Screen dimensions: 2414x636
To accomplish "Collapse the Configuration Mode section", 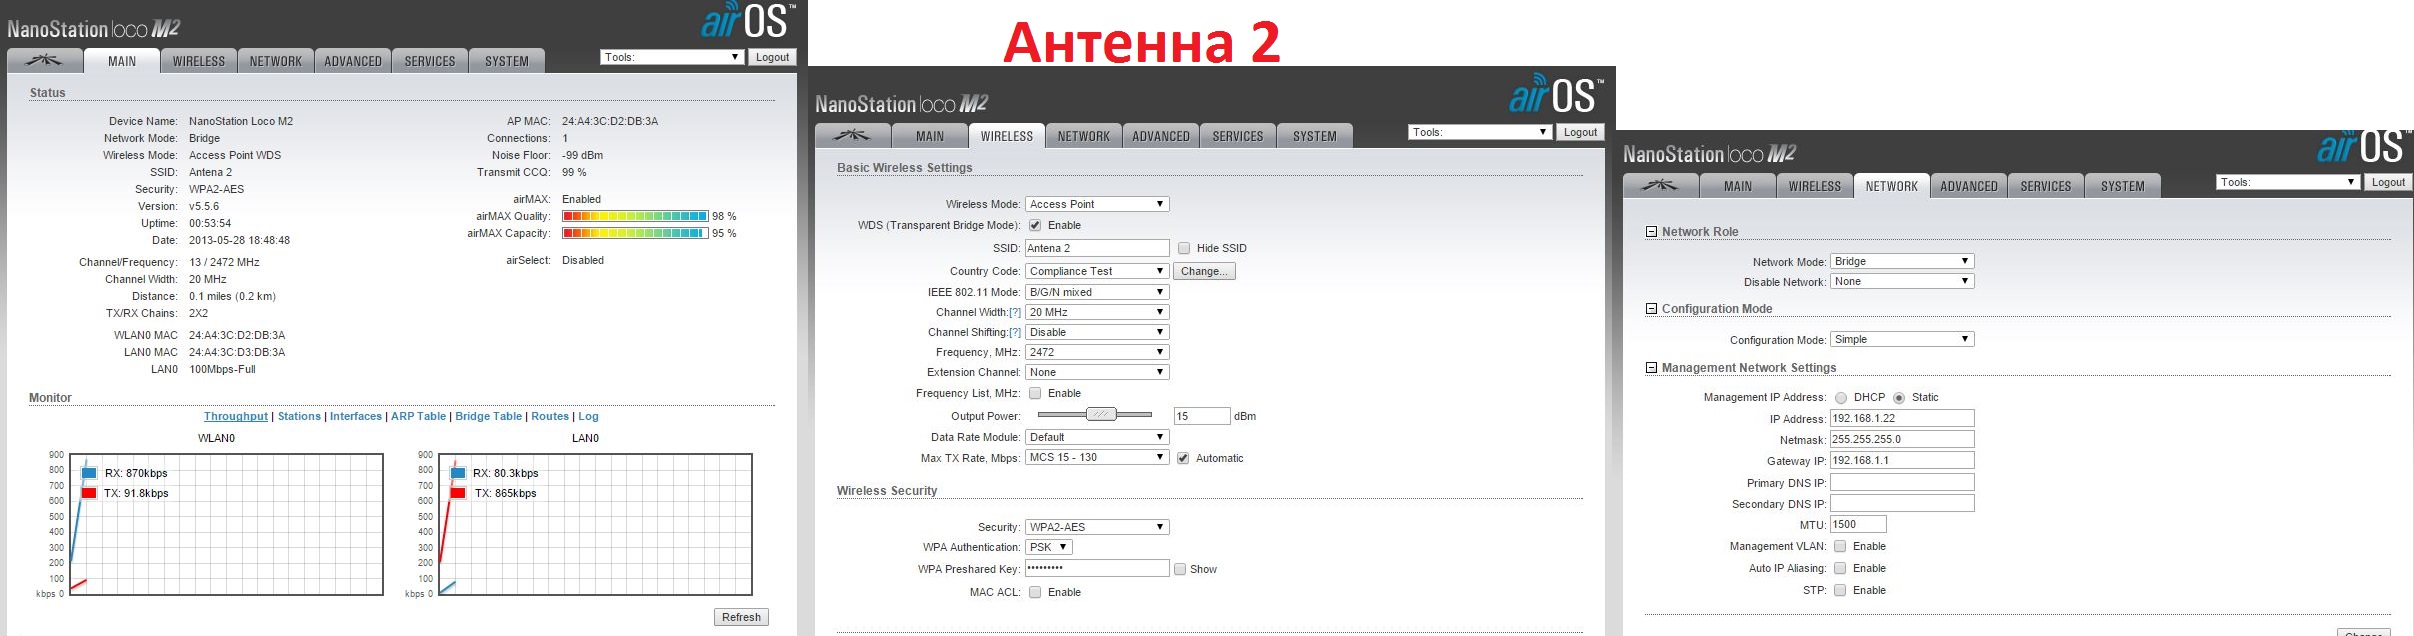I will (1651, 309).
